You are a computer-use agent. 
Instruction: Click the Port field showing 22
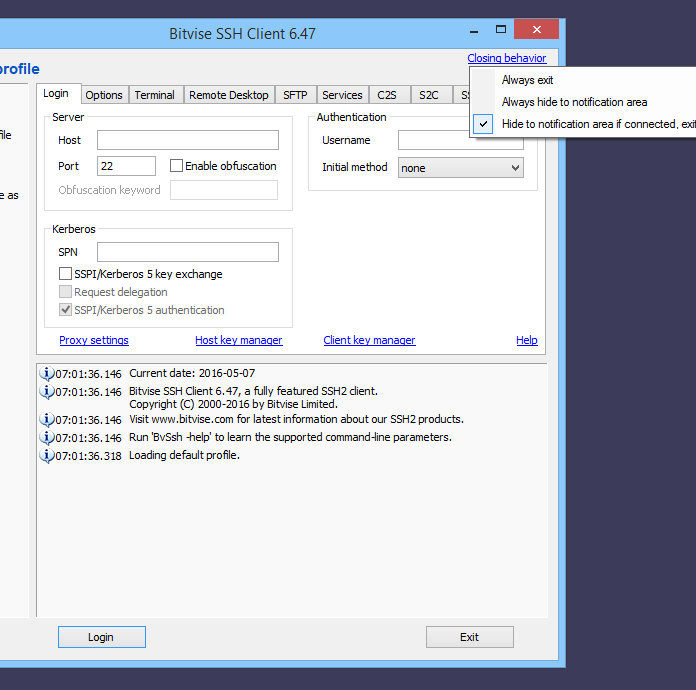(127, 166)
